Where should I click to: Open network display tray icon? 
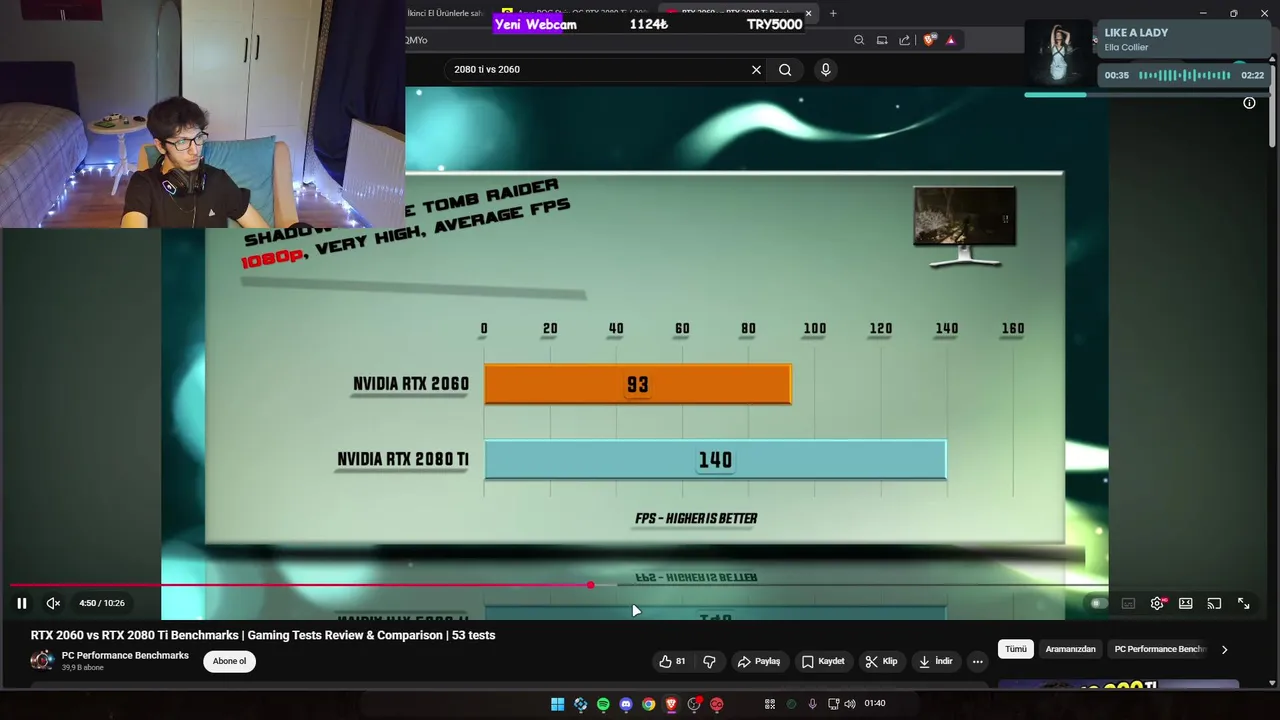(x=833, y=704)
